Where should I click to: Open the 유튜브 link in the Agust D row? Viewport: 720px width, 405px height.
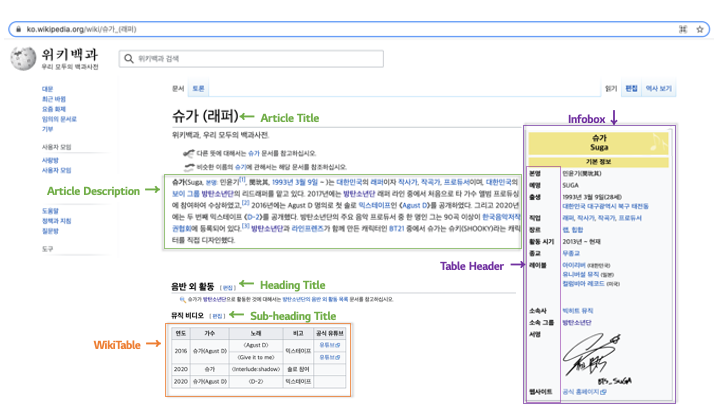click(x=330, y=345)
